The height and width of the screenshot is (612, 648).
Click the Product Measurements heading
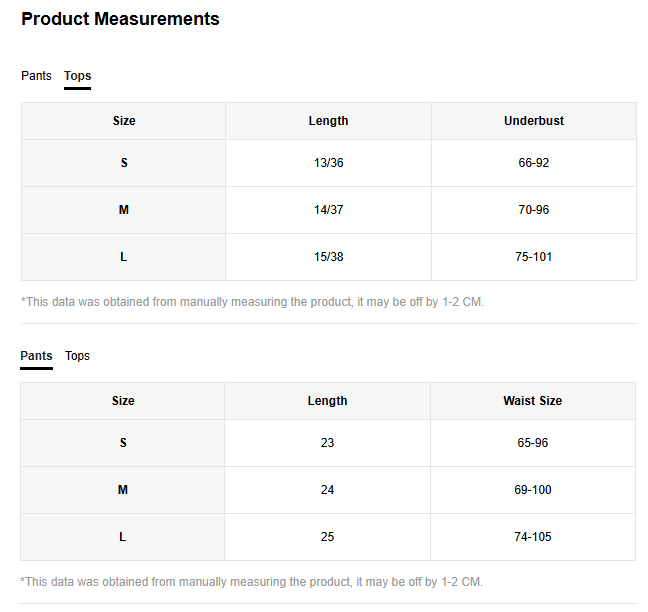pyautogui.click(x=120, y=19)
